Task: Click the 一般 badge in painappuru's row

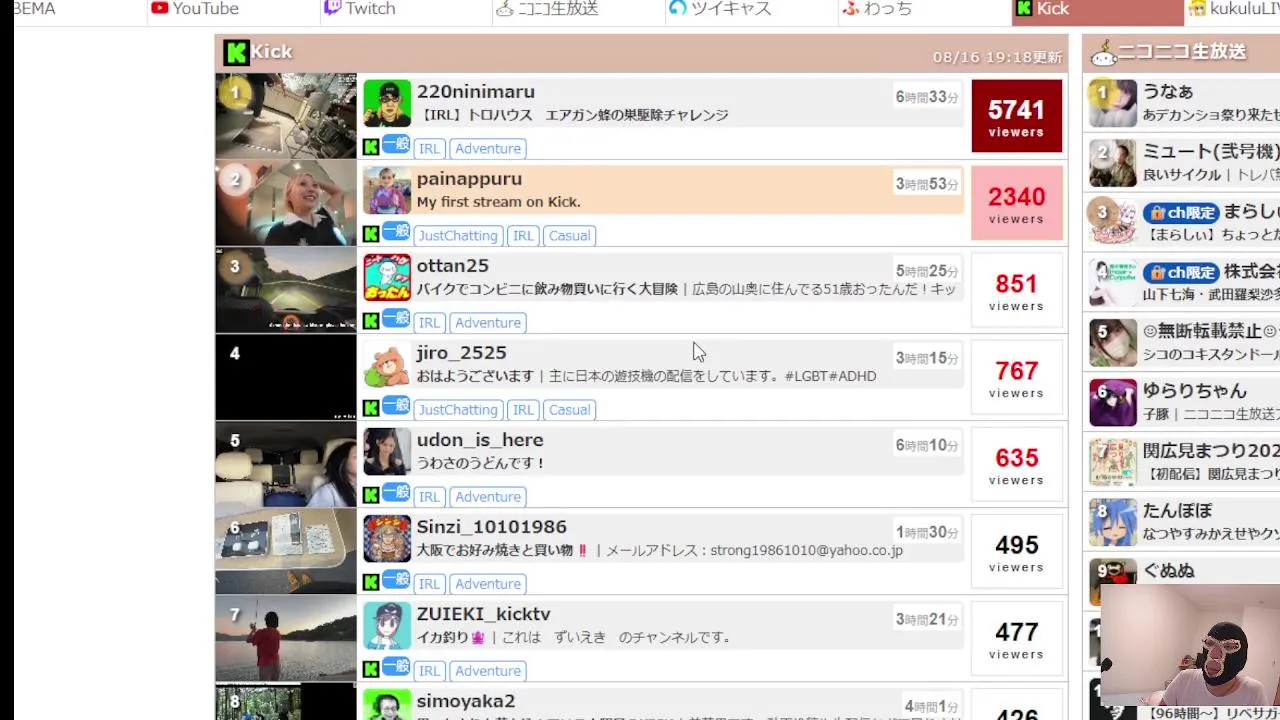Action: pyautogui.click(x=396, y=231)
